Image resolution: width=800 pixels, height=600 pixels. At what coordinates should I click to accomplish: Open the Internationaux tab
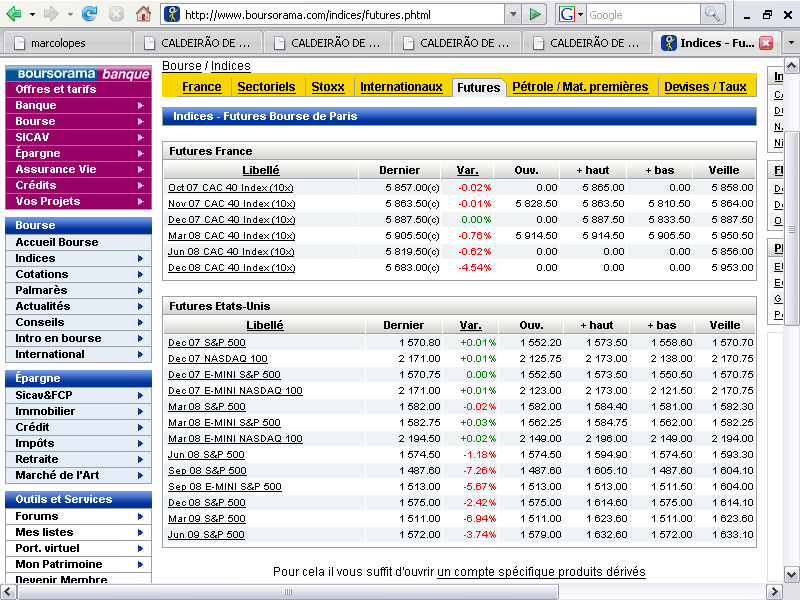point(401,87)
